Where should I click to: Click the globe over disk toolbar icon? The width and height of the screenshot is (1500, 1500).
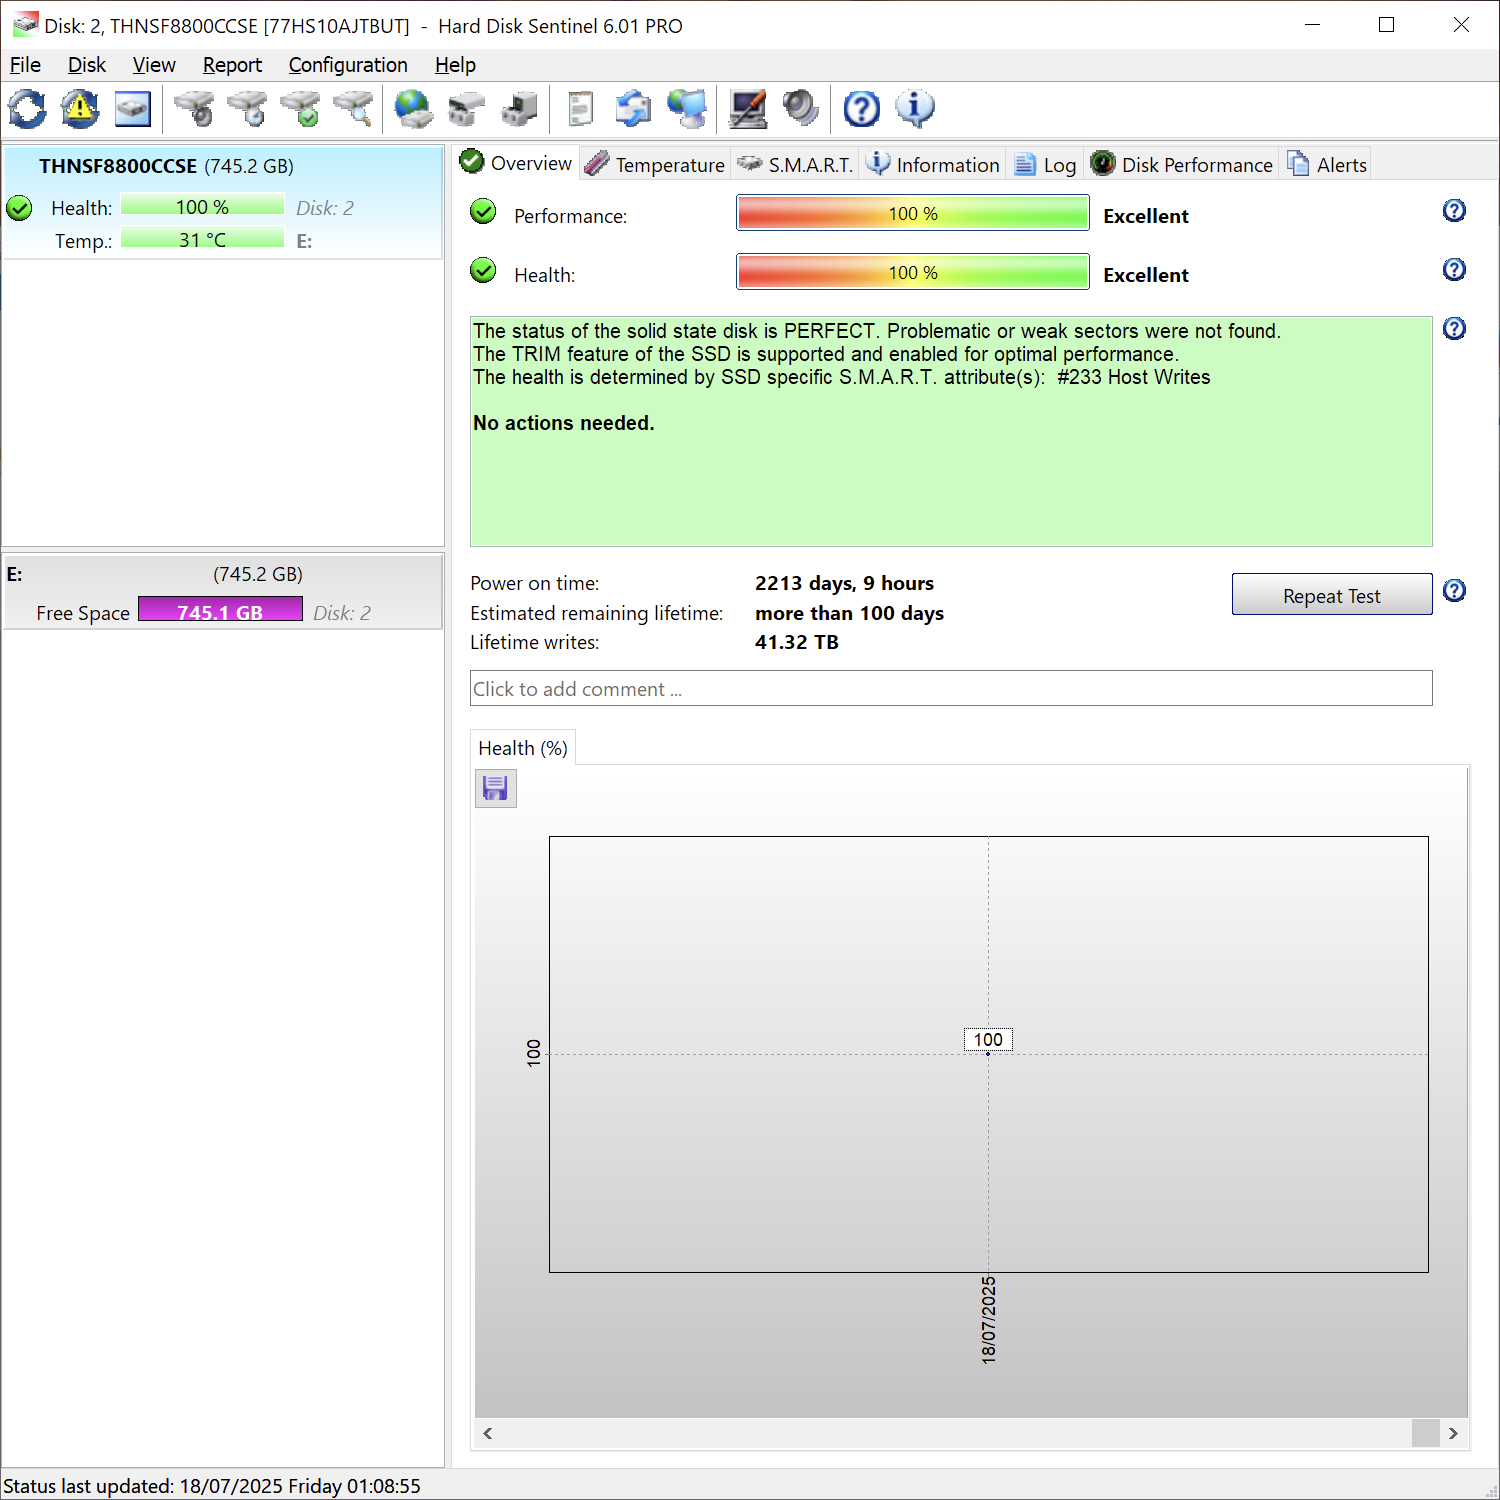click(x=413, y=109)
